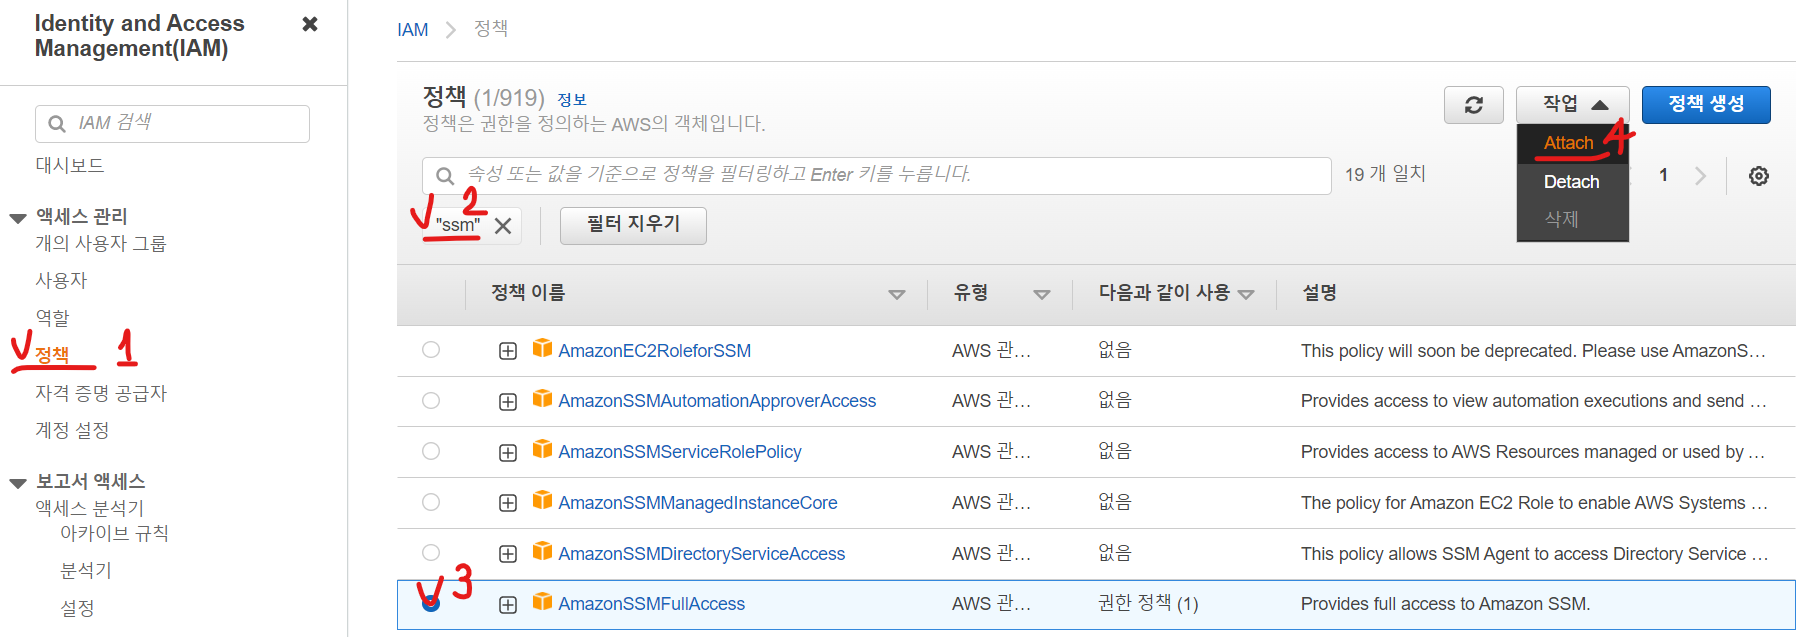This screenshot has height=637, width=1812.
Task: Open the AmazonSSMFullAccess policy link
Action: (x=651, y=604)
